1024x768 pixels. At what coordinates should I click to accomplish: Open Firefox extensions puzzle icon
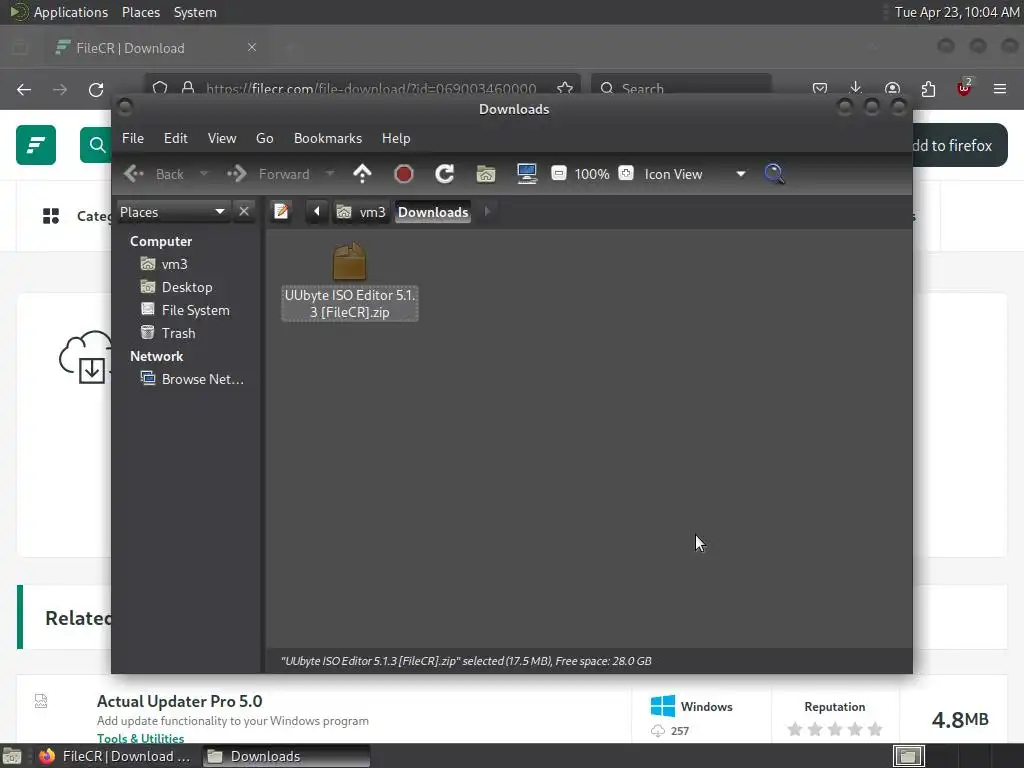(928, 89)
